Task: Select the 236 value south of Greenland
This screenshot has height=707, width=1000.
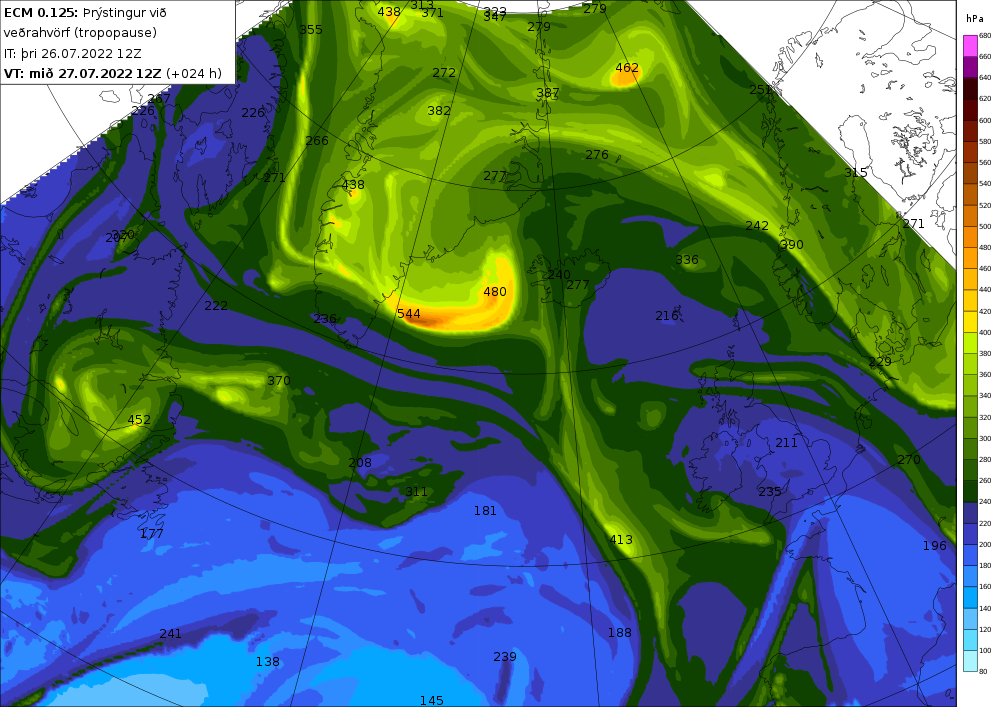Action: (x=325, y=319)
